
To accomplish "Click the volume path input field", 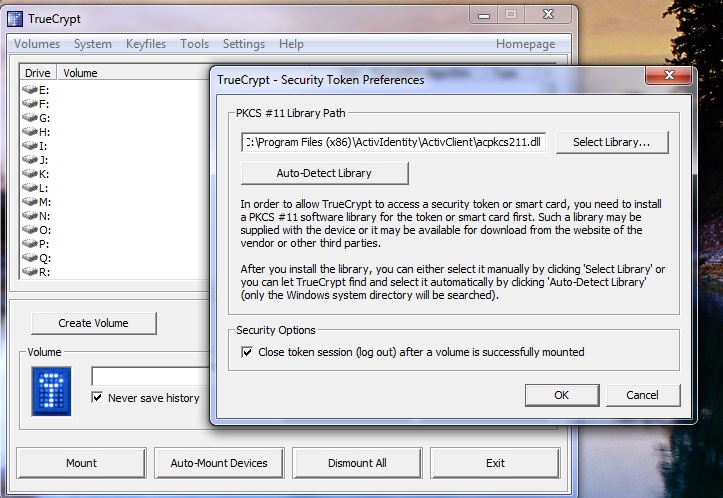I will [x=150, y=376].
